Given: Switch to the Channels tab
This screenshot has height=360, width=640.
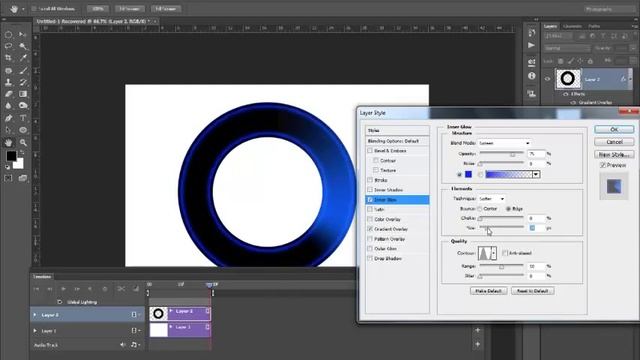Looking at the screenshot, I should coord(572,26).
